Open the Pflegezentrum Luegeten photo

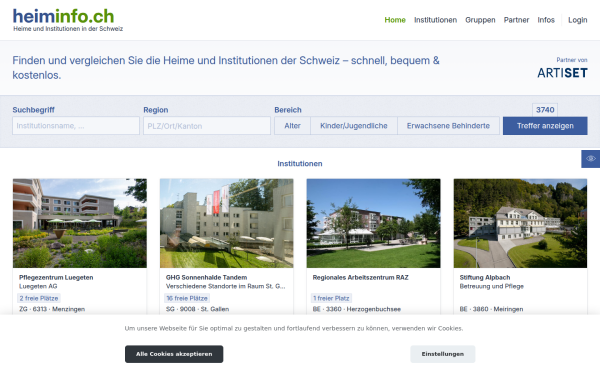click(80, 223)
